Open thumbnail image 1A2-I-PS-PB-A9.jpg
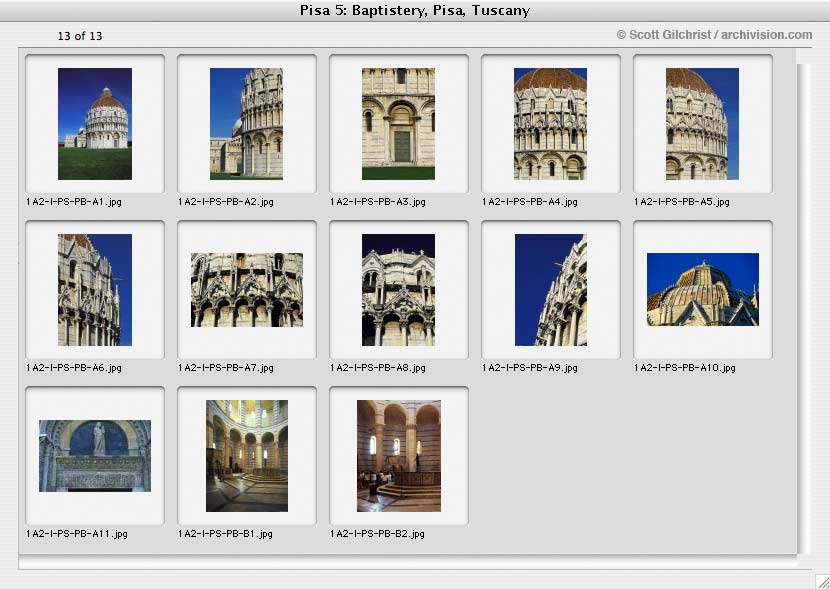Image resolution: width=830 pixels, height=589 pixels. pos(551,290)
